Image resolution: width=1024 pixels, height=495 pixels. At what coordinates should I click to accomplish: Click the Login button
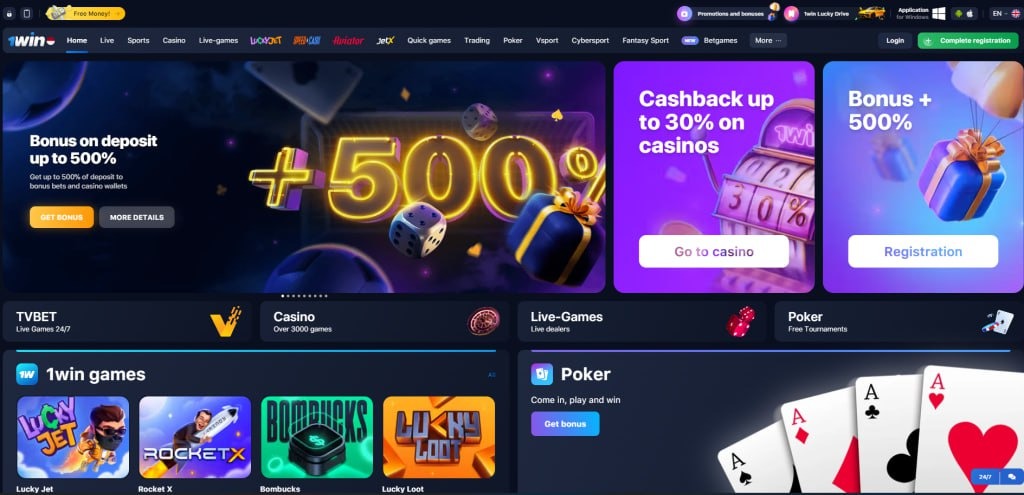[x=895, y=40]
